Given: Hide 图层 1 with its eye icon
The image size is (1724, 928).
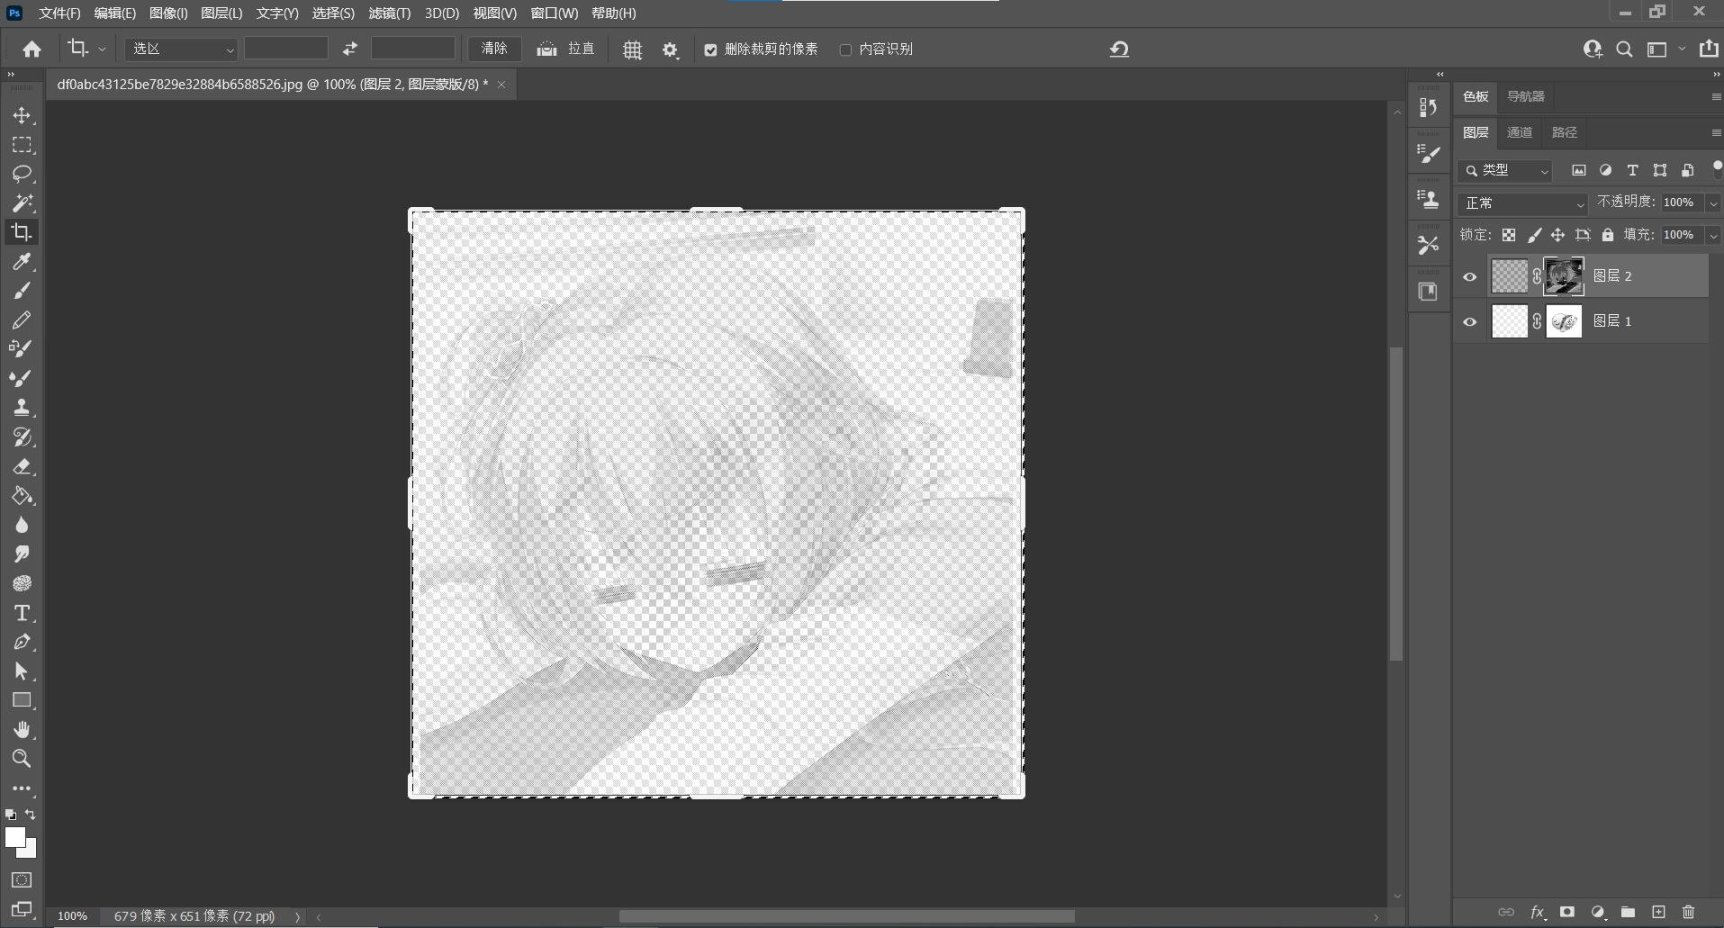Looking at the screenshot, I should click(x=1470, y=322).
